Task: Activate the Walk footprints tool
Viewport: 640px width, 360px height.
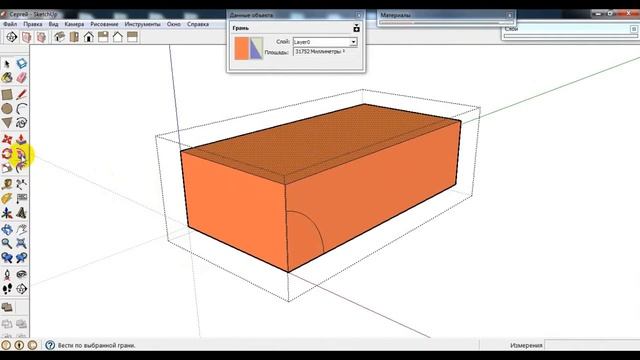Action: pyautogui.click(x=7, y=289)
